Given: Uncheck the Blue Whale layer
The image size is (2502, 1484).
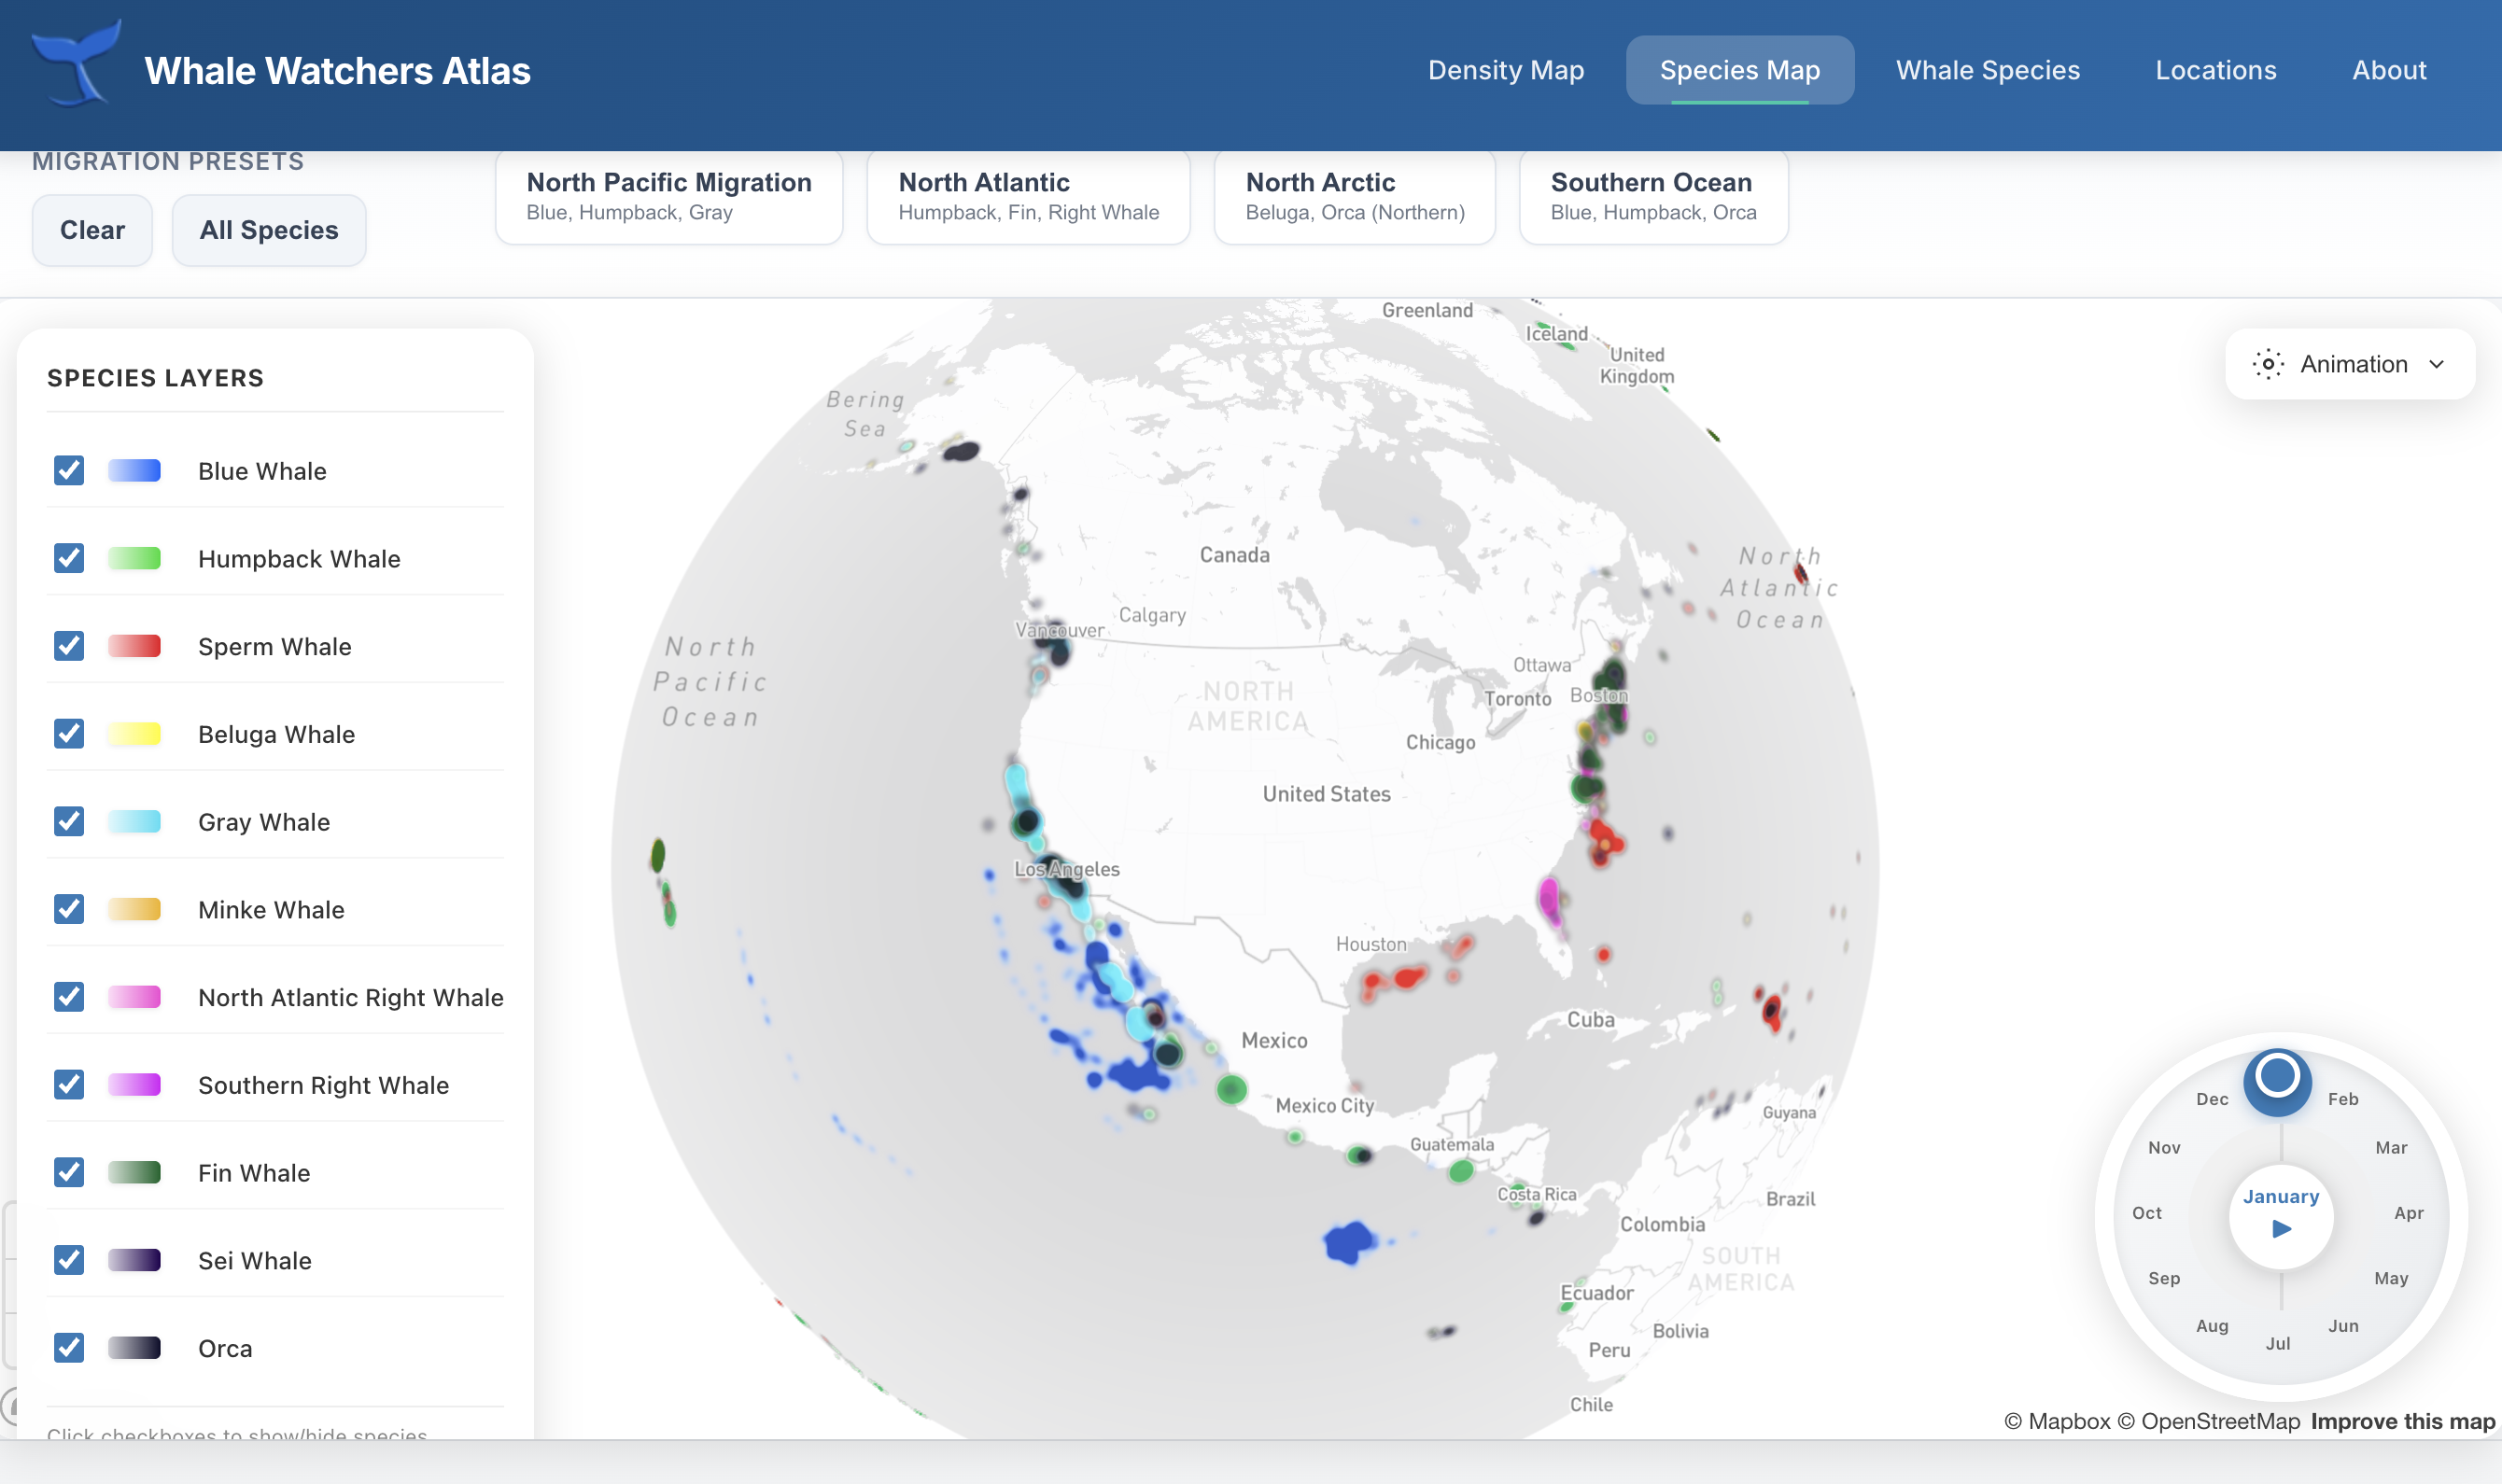Looking at the screenshot, I should point(68,470).
